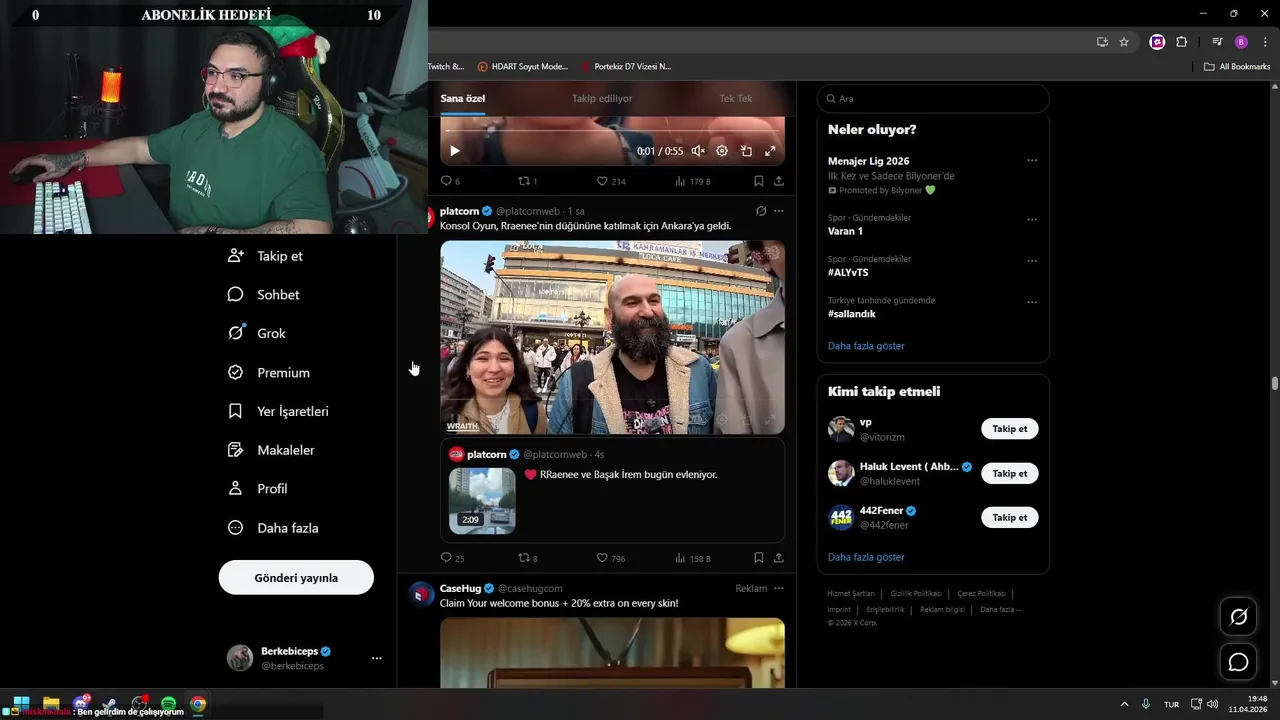Follow vp @vitorizm

tap(1010, 429)
